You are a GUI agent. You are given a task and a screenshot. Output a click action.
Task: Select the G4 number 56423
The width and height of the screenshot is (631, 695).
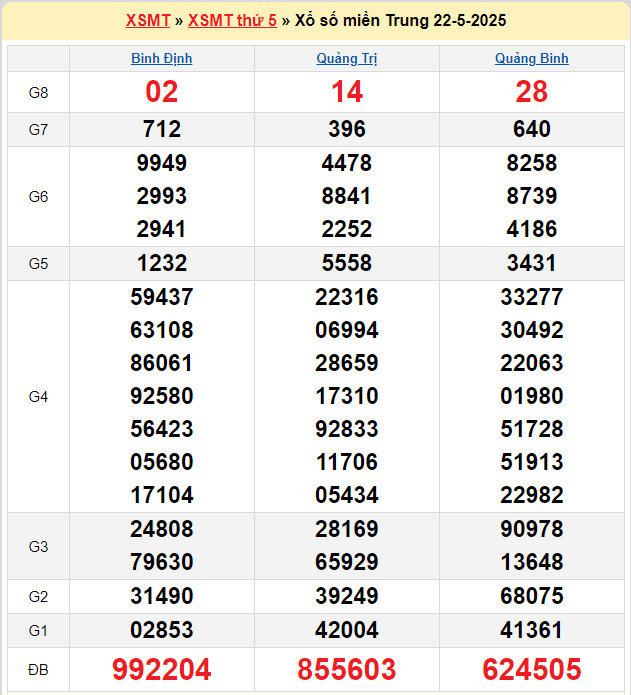[x=162, y=429]
